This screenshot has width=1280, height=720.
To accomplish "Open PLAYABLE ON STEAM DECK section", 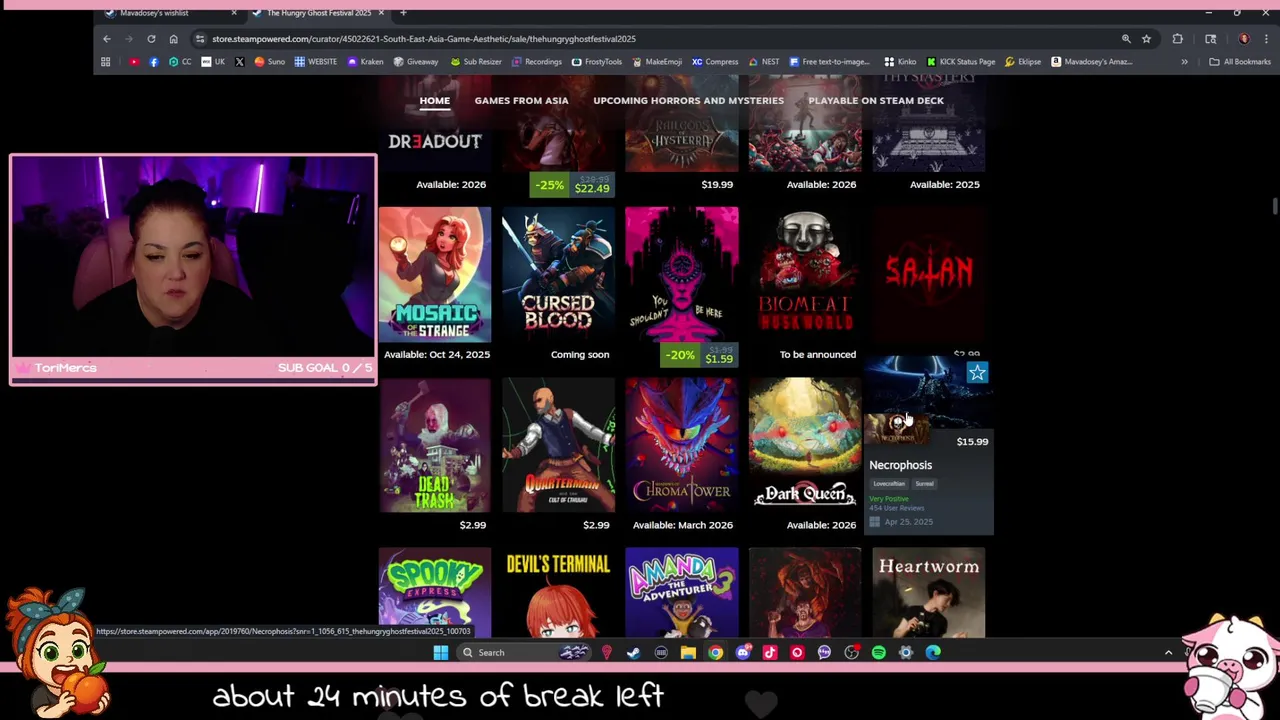I will (876, 100).
